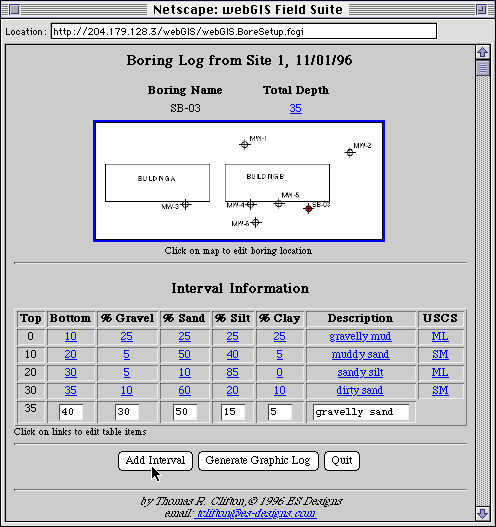Viewport: 496px width, 527px height.
Task: Click the MW-1 well marker on map
Action: 245,145
